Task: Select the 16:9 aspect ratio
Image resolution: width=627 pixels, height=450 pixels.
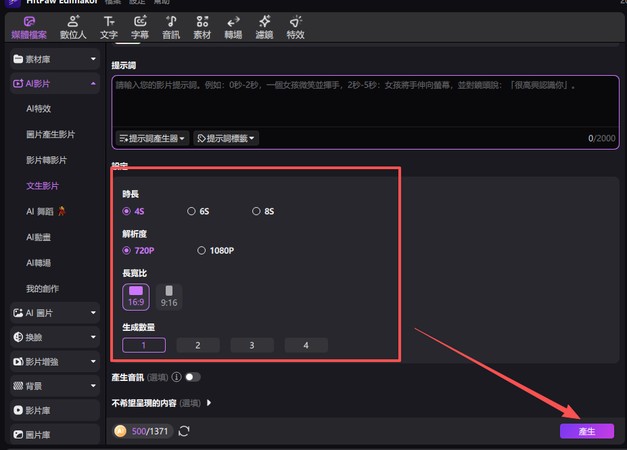Action: (x=136, y=297)
